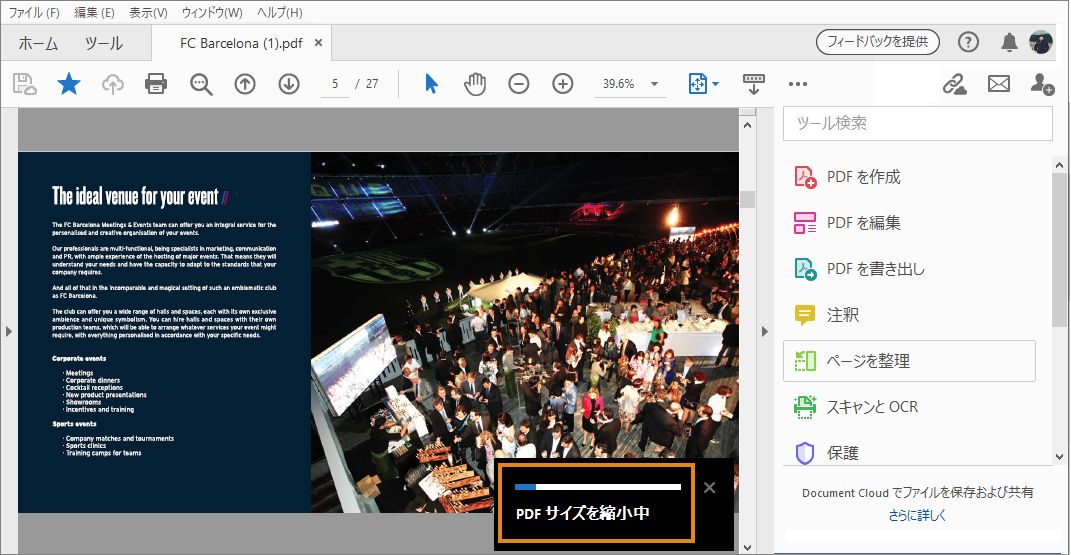Toggle the blue star bookmark icon
Screen dimensions: 1071x555
(x=68, y=84)
